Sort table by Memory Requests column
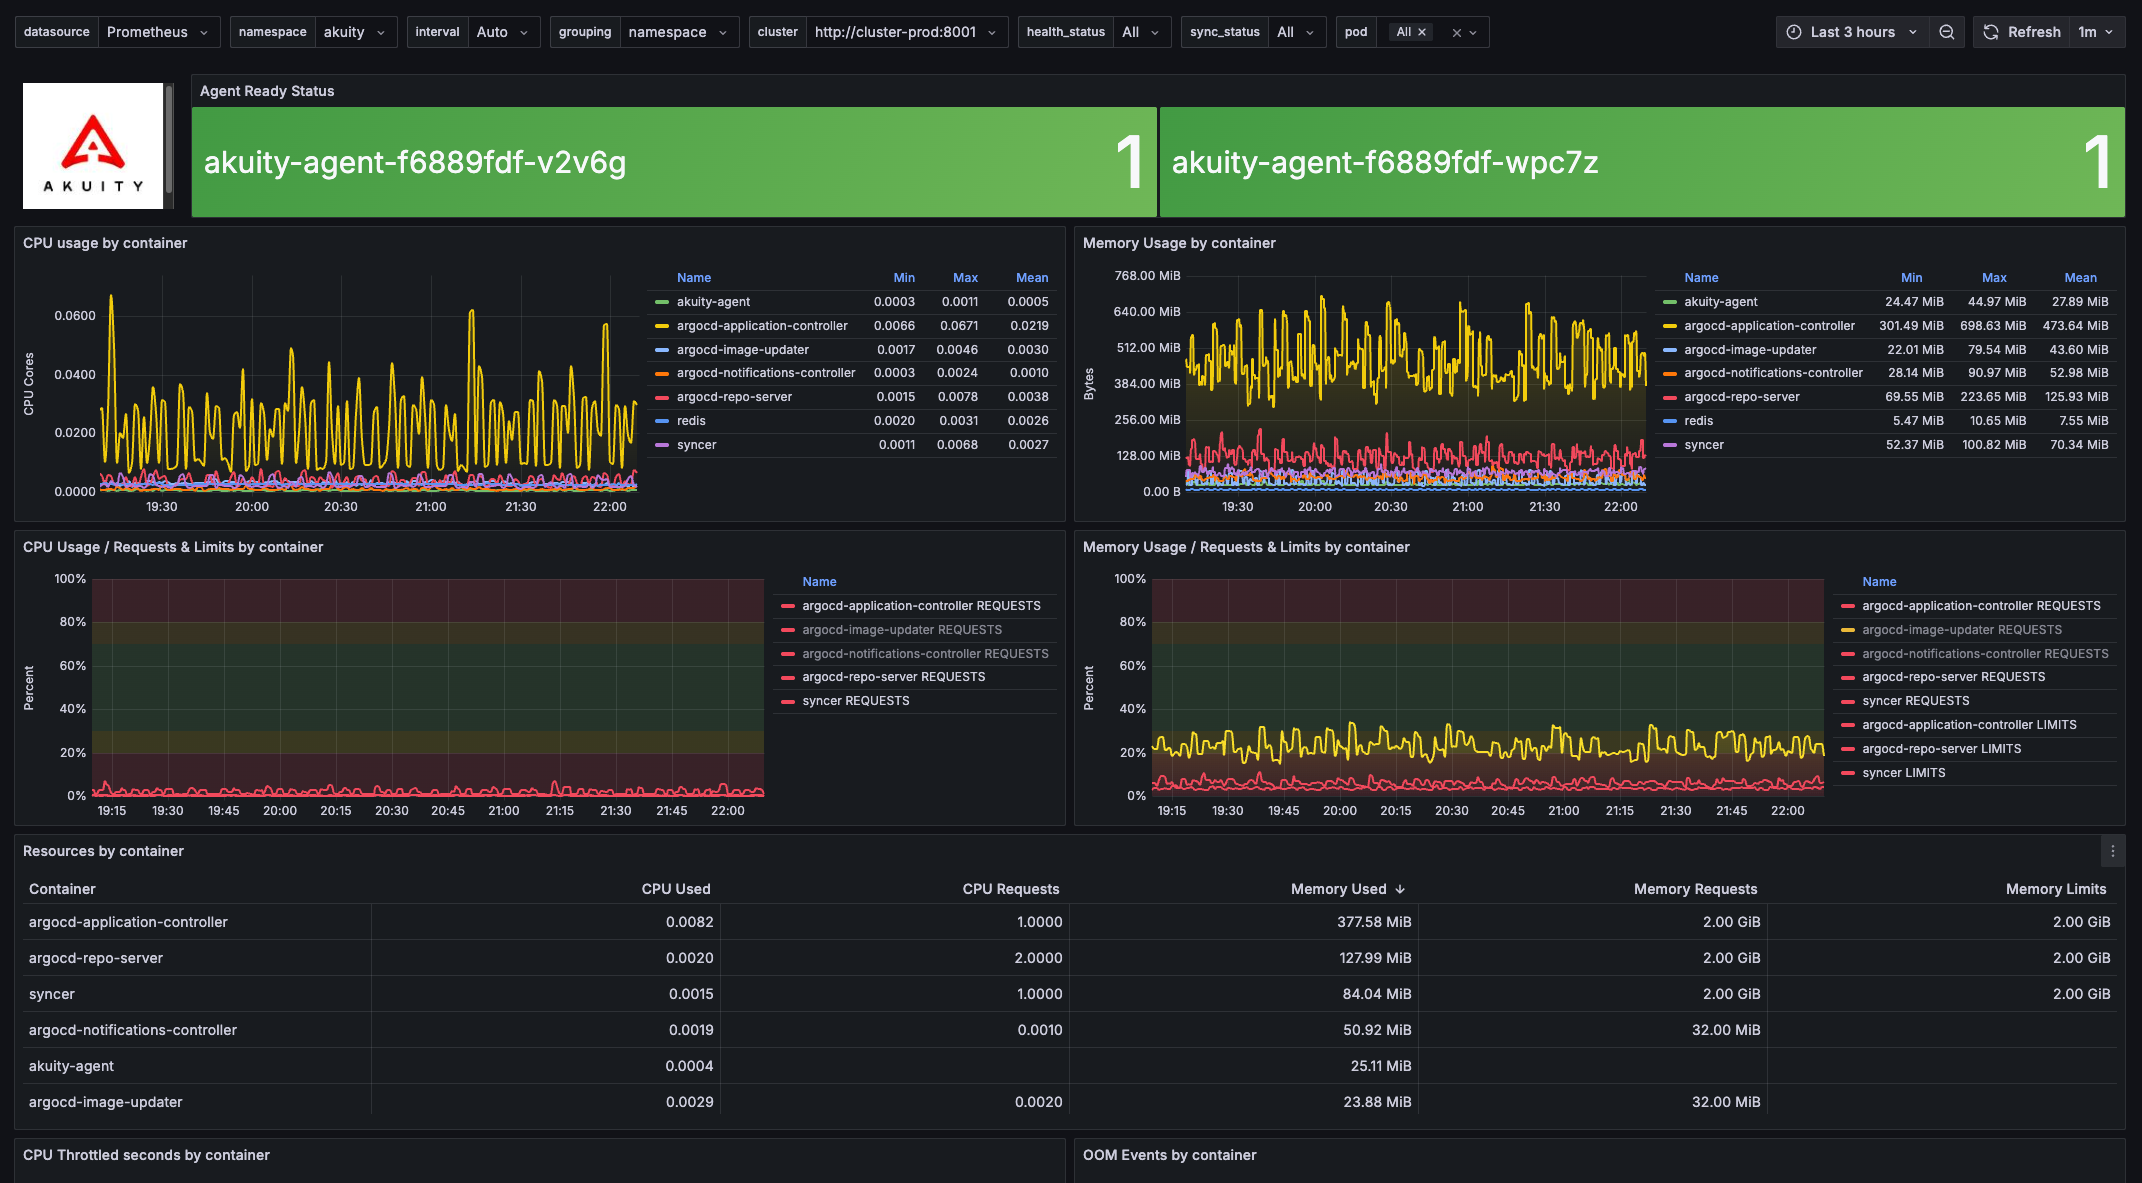2142x1183 pixels. (1695, 889)
